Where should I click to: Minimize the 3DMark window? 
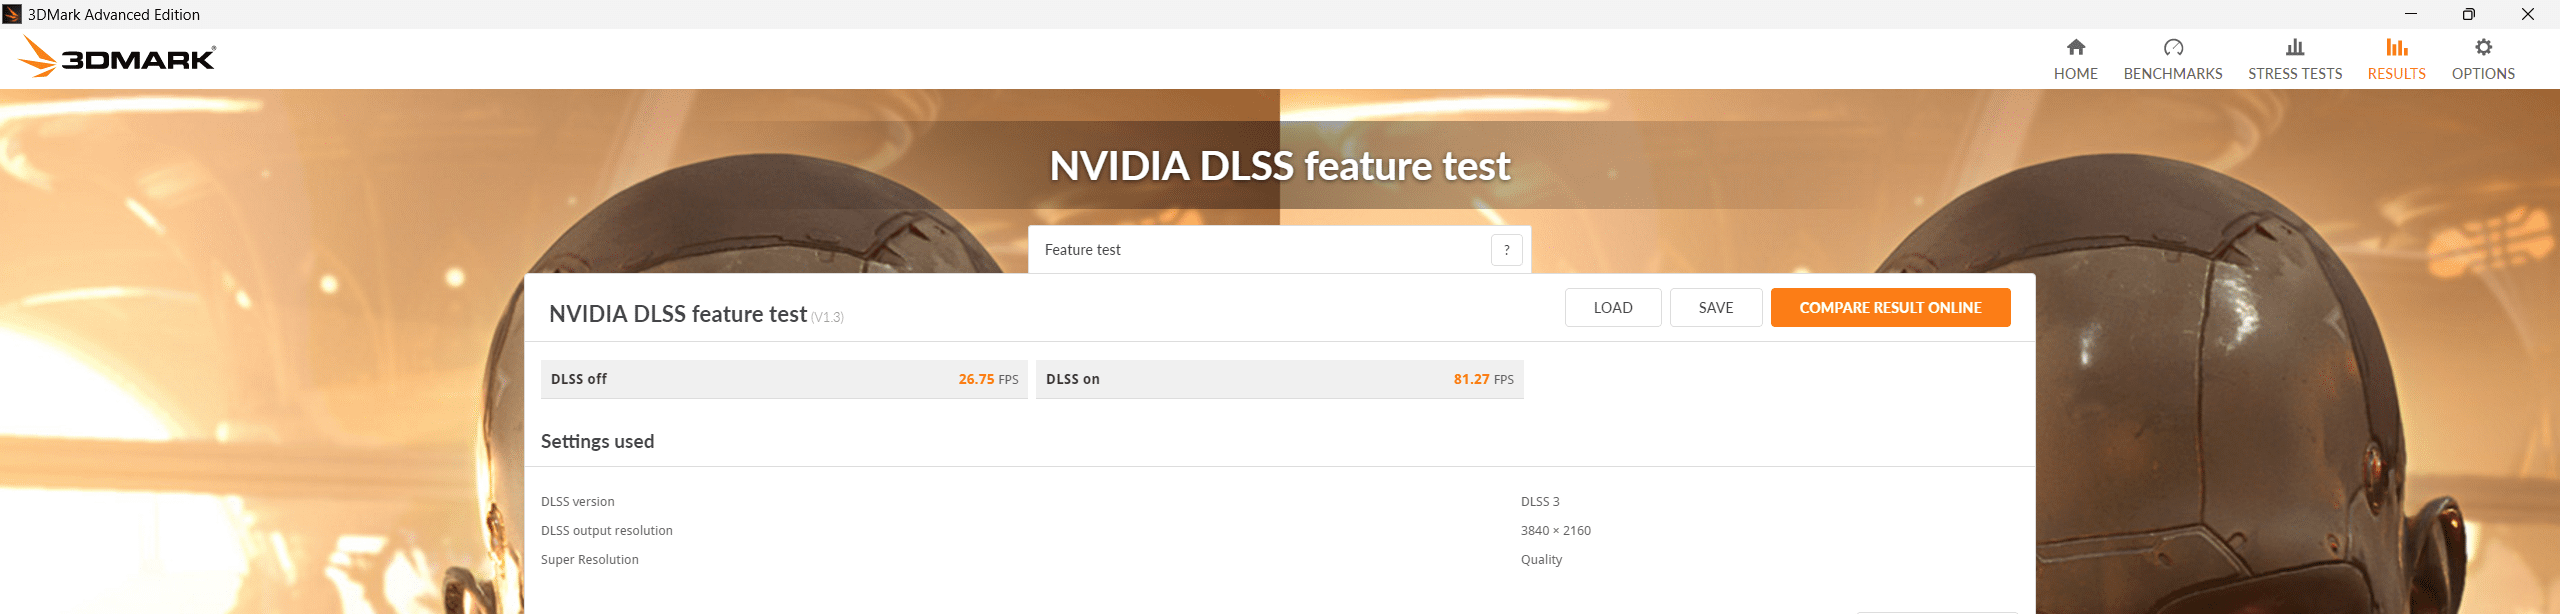(x=2411, y=14)
